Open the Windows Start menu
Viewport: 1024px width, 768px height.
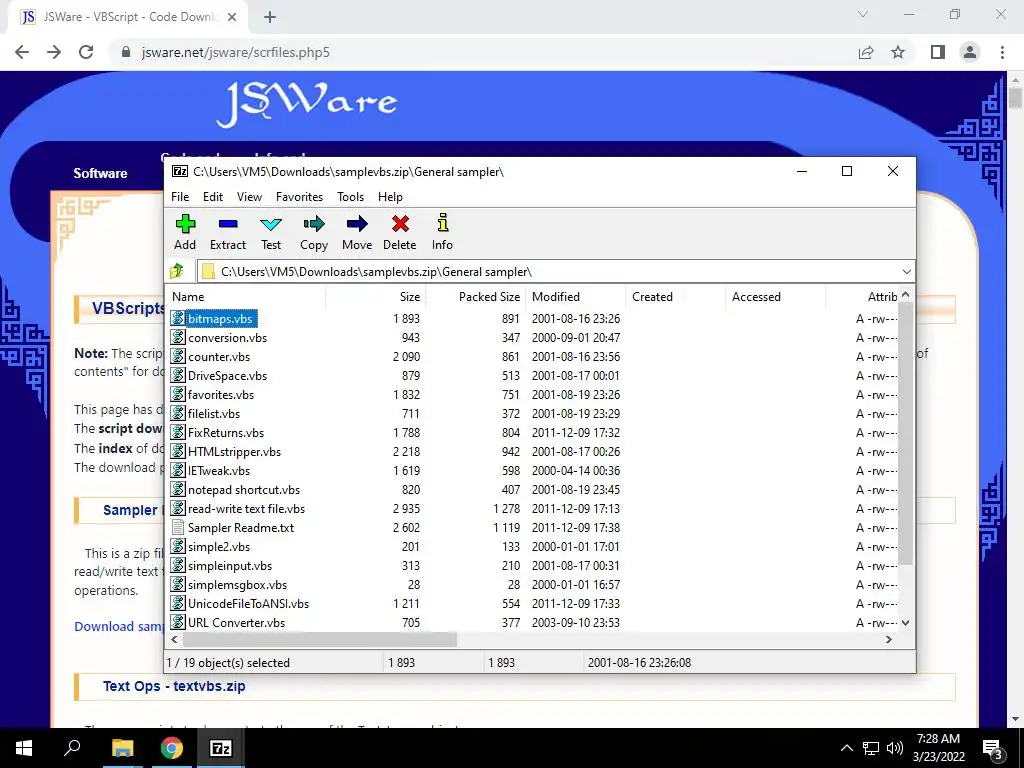coord(24,748)
